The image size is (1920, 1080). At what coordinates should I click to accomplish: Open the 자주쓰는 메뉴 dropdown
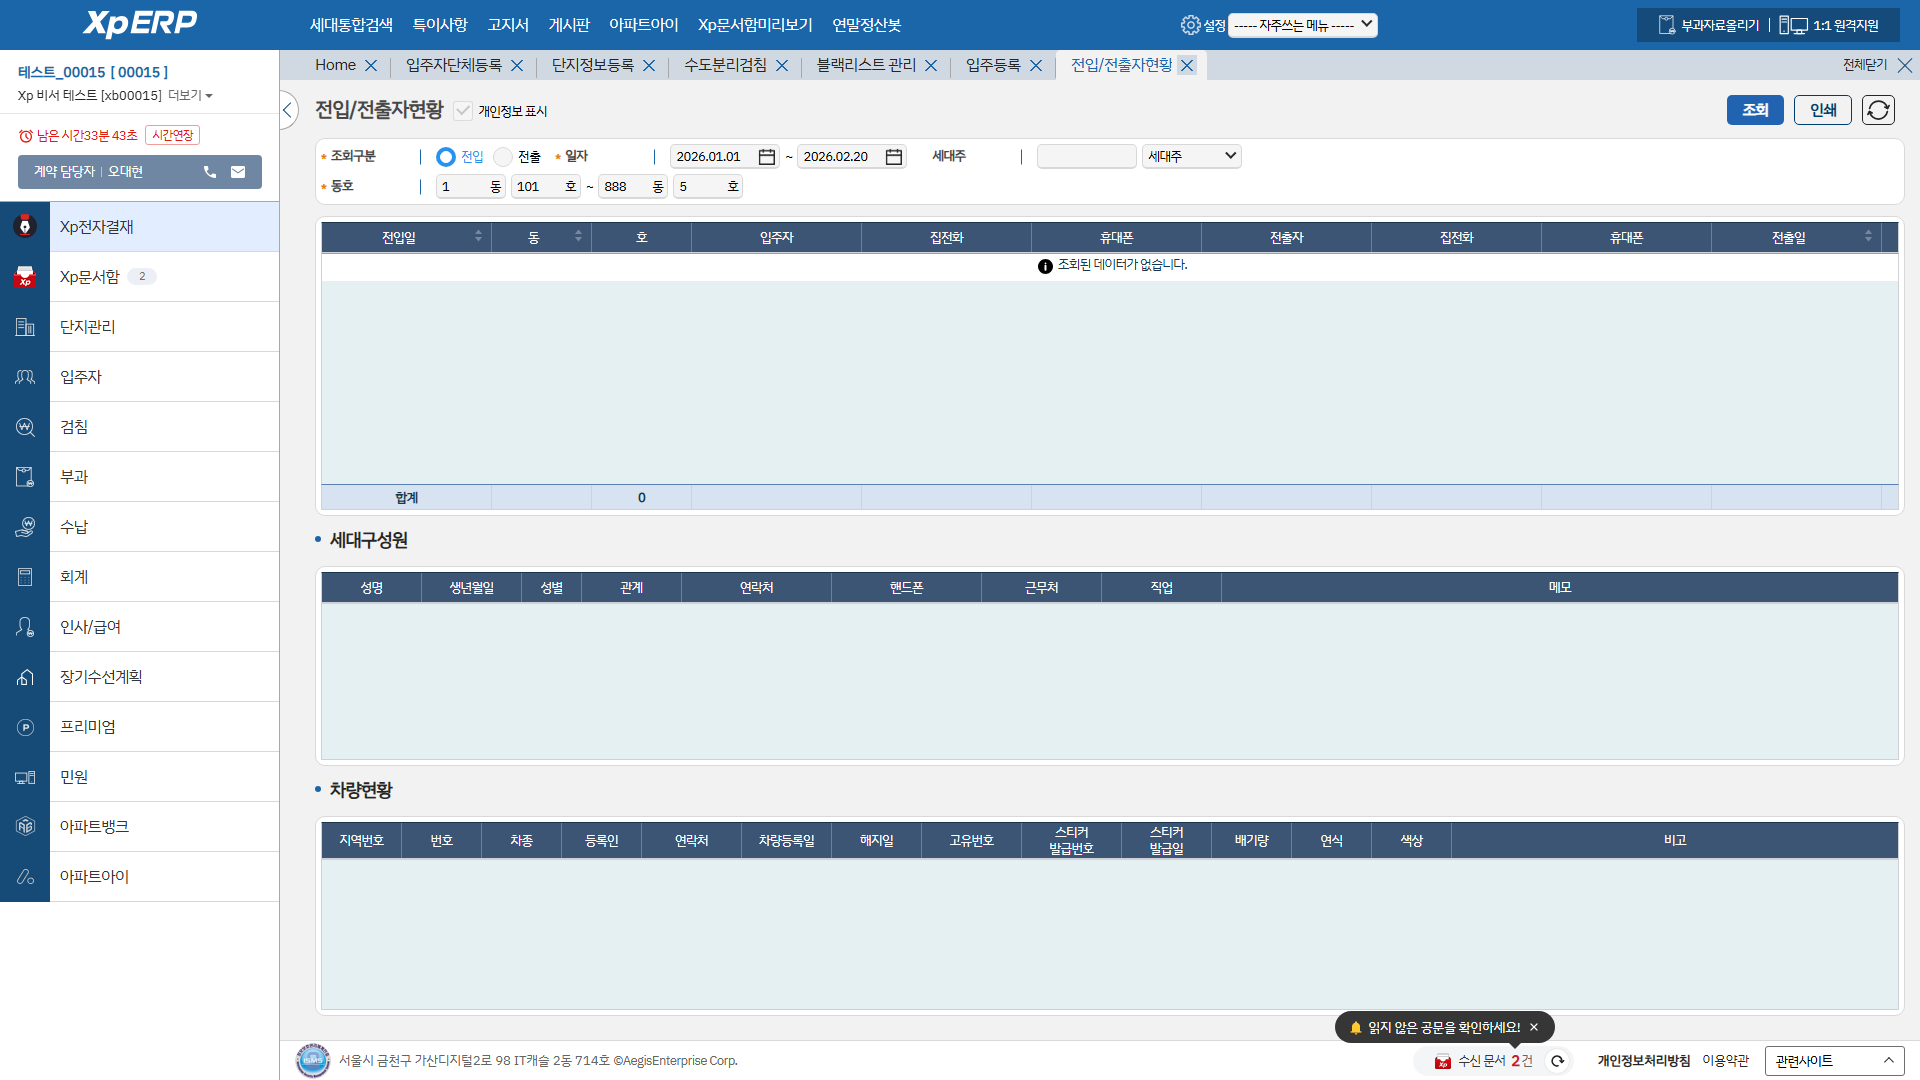[1302, 25]
